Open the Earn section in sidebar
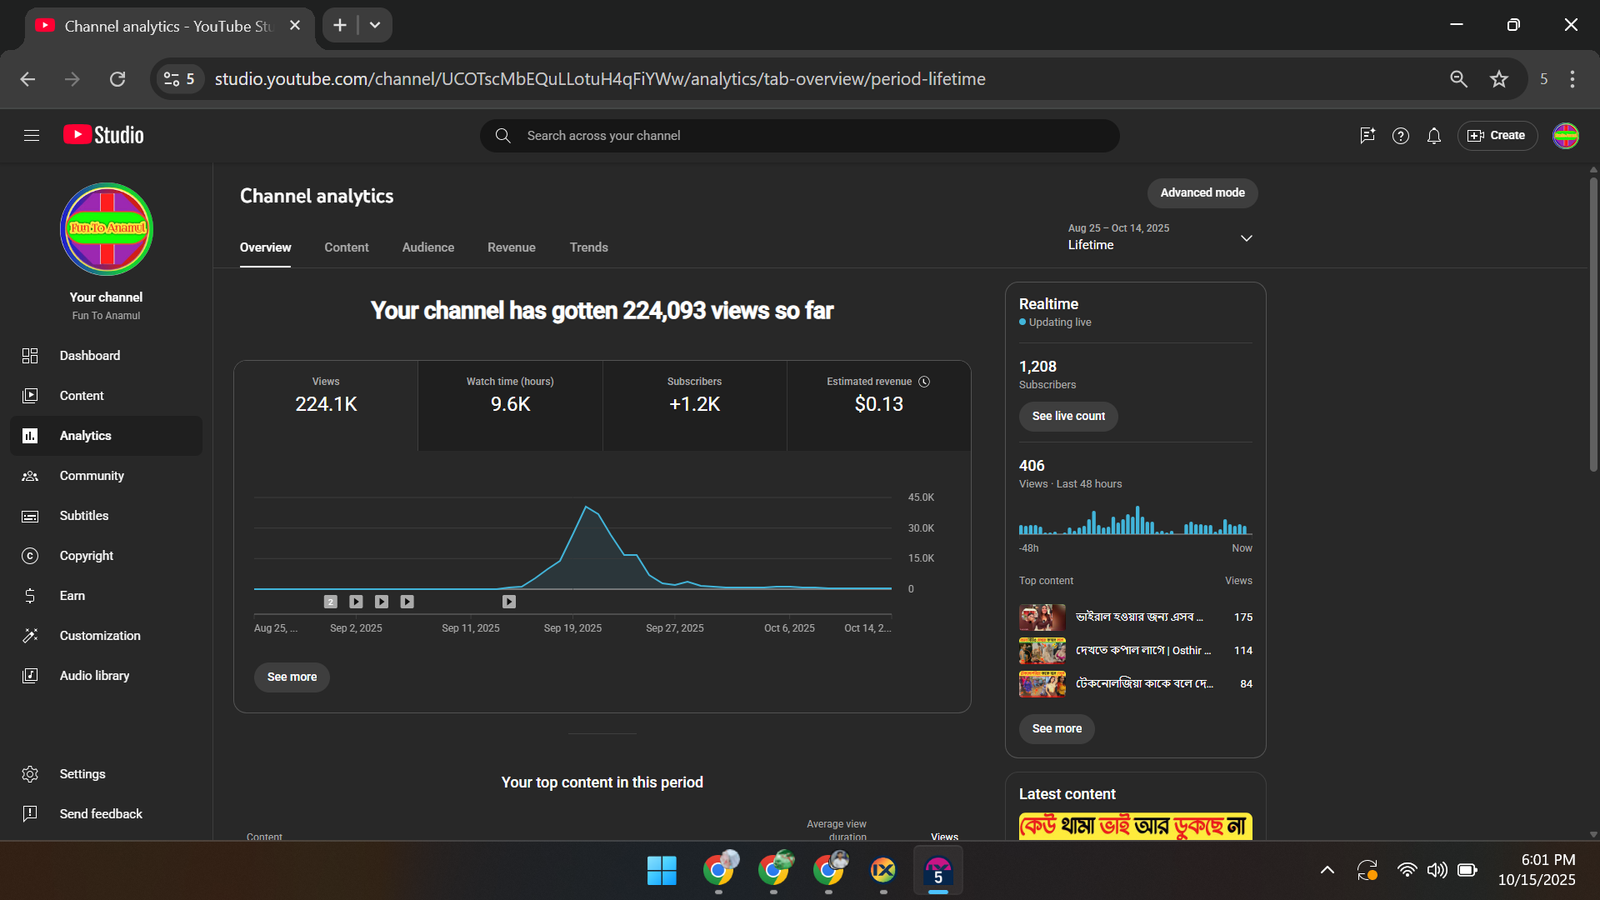Screen dimensions: 1600x900 pos(72,596)
